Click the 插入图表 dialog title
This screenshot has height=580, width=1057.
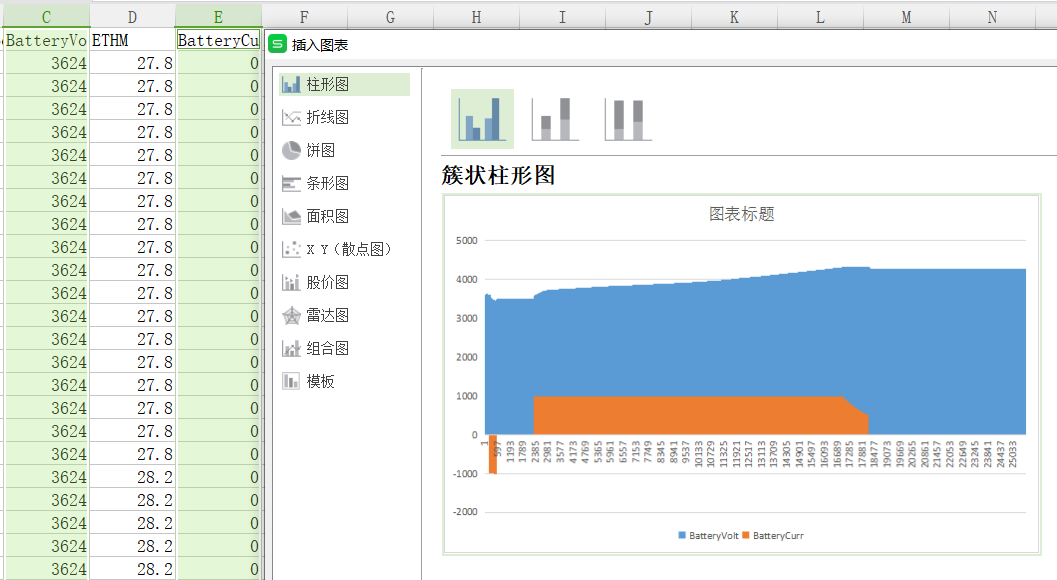pos(320,45)
